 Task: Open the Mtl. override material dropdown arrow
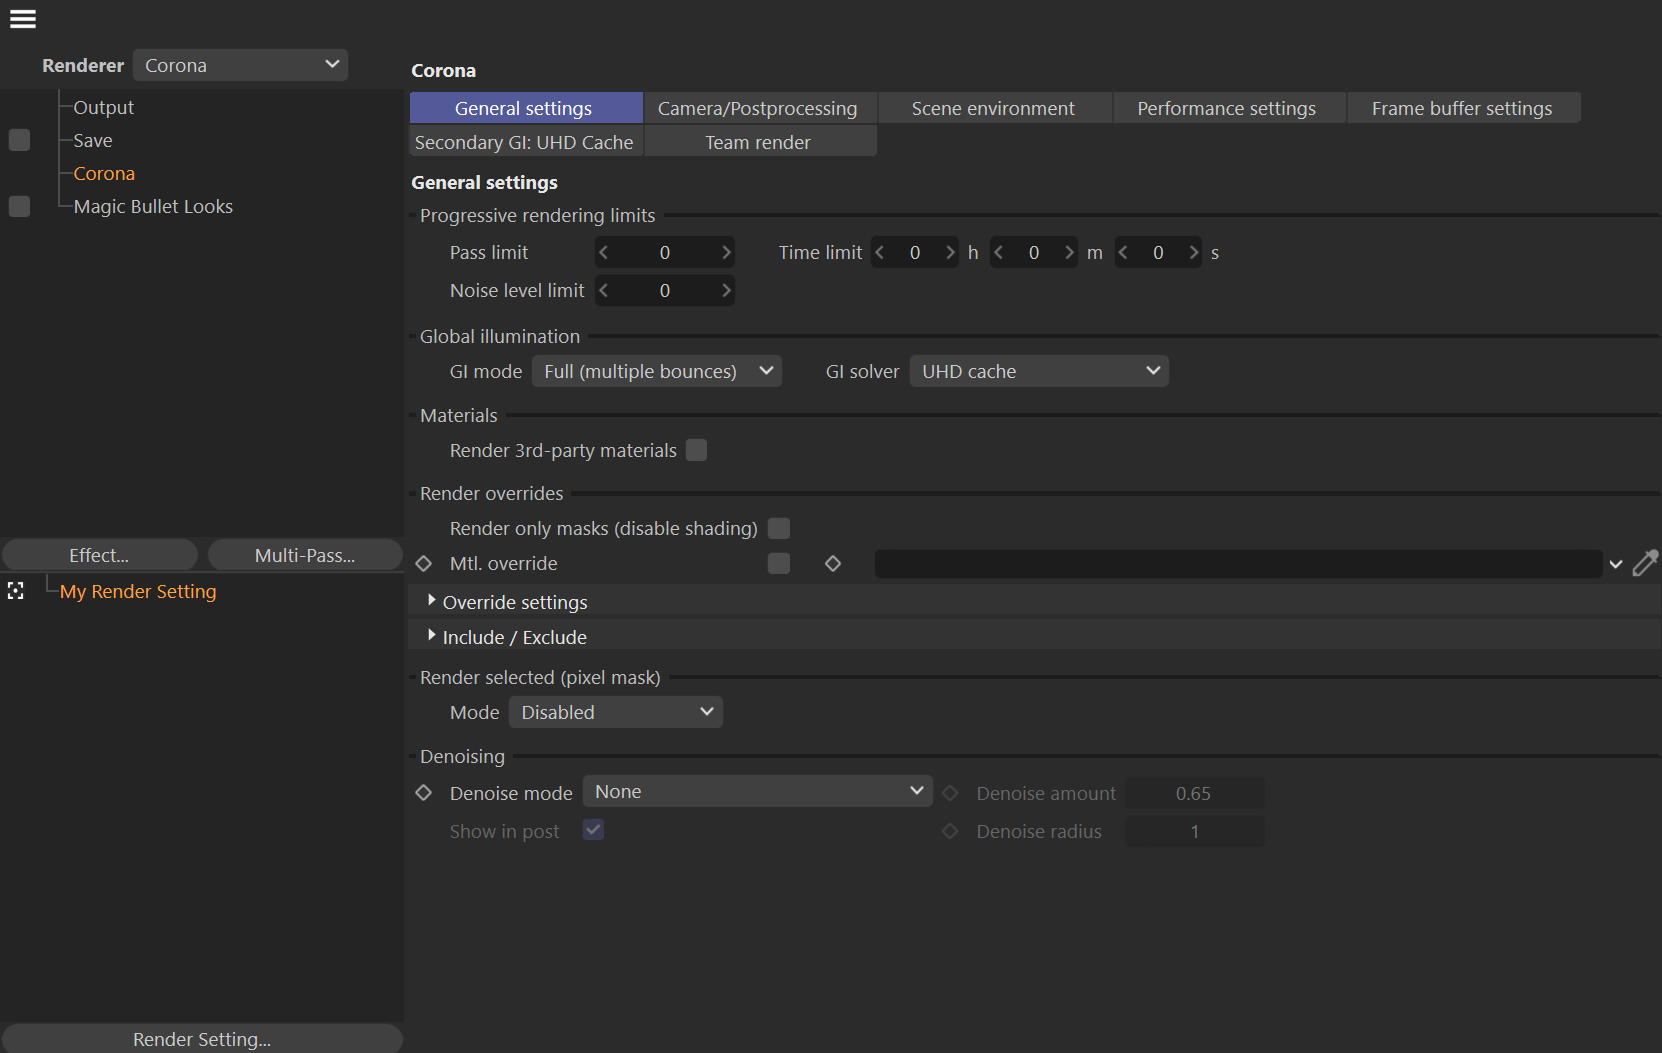[x=1615, y=564]
